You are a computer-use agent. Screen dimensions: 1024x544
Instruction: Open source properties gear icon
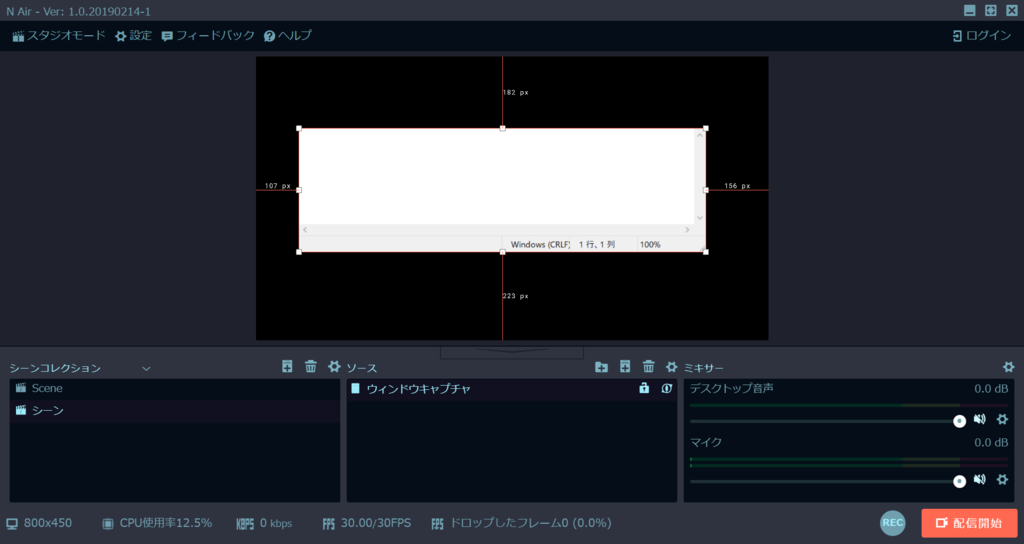point(671,367)
